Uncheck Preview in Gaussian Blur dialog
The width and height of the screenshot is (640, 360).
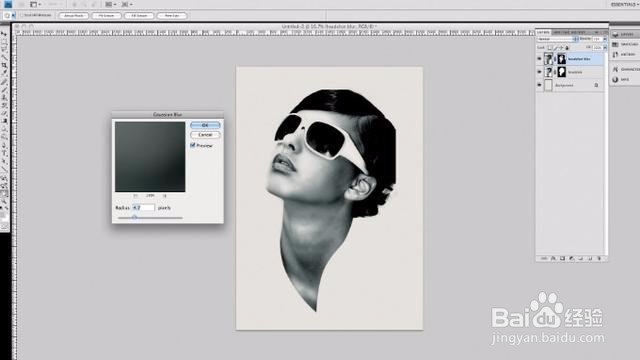tap(193, 145)
